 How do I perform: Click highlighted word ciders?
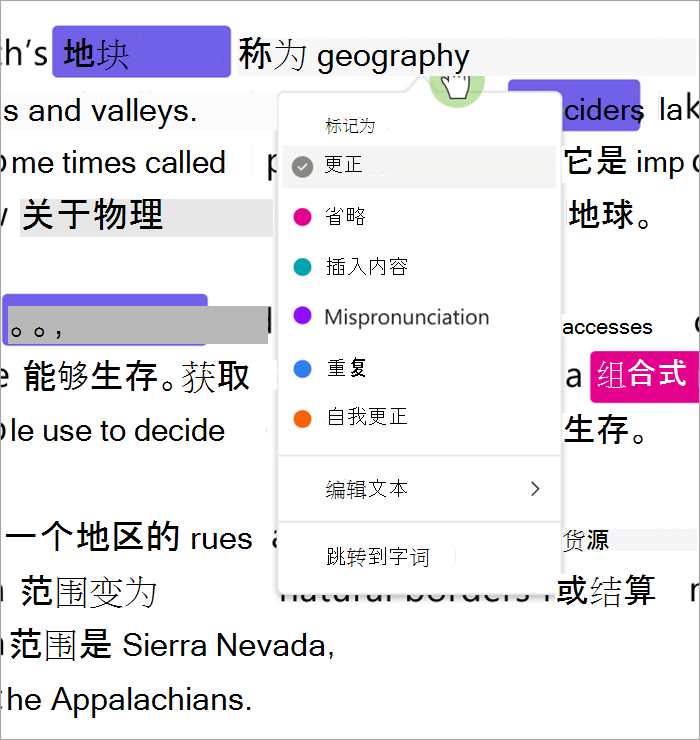coord(601,109)
